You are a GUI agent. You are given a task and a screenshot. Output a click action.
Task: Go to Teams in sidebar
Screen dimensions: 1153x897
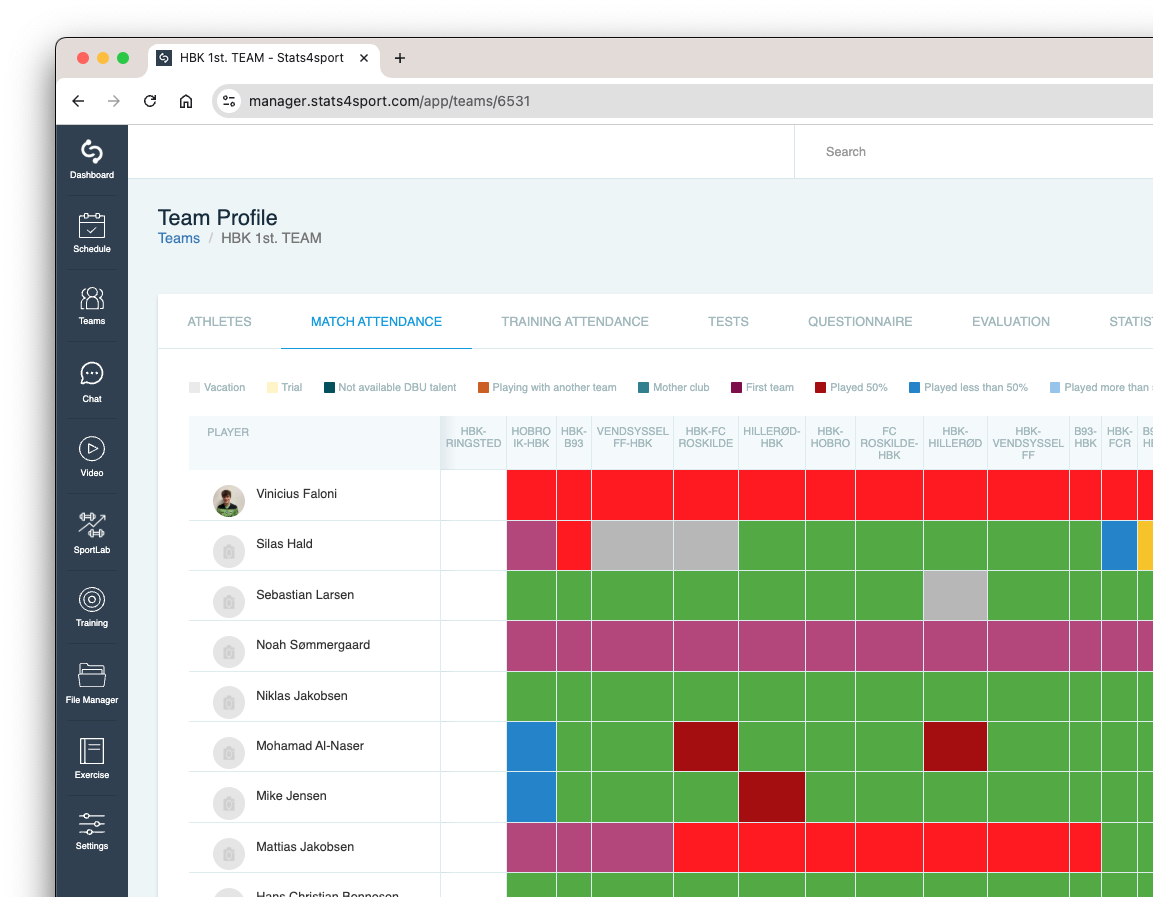(x=92, y=299)
